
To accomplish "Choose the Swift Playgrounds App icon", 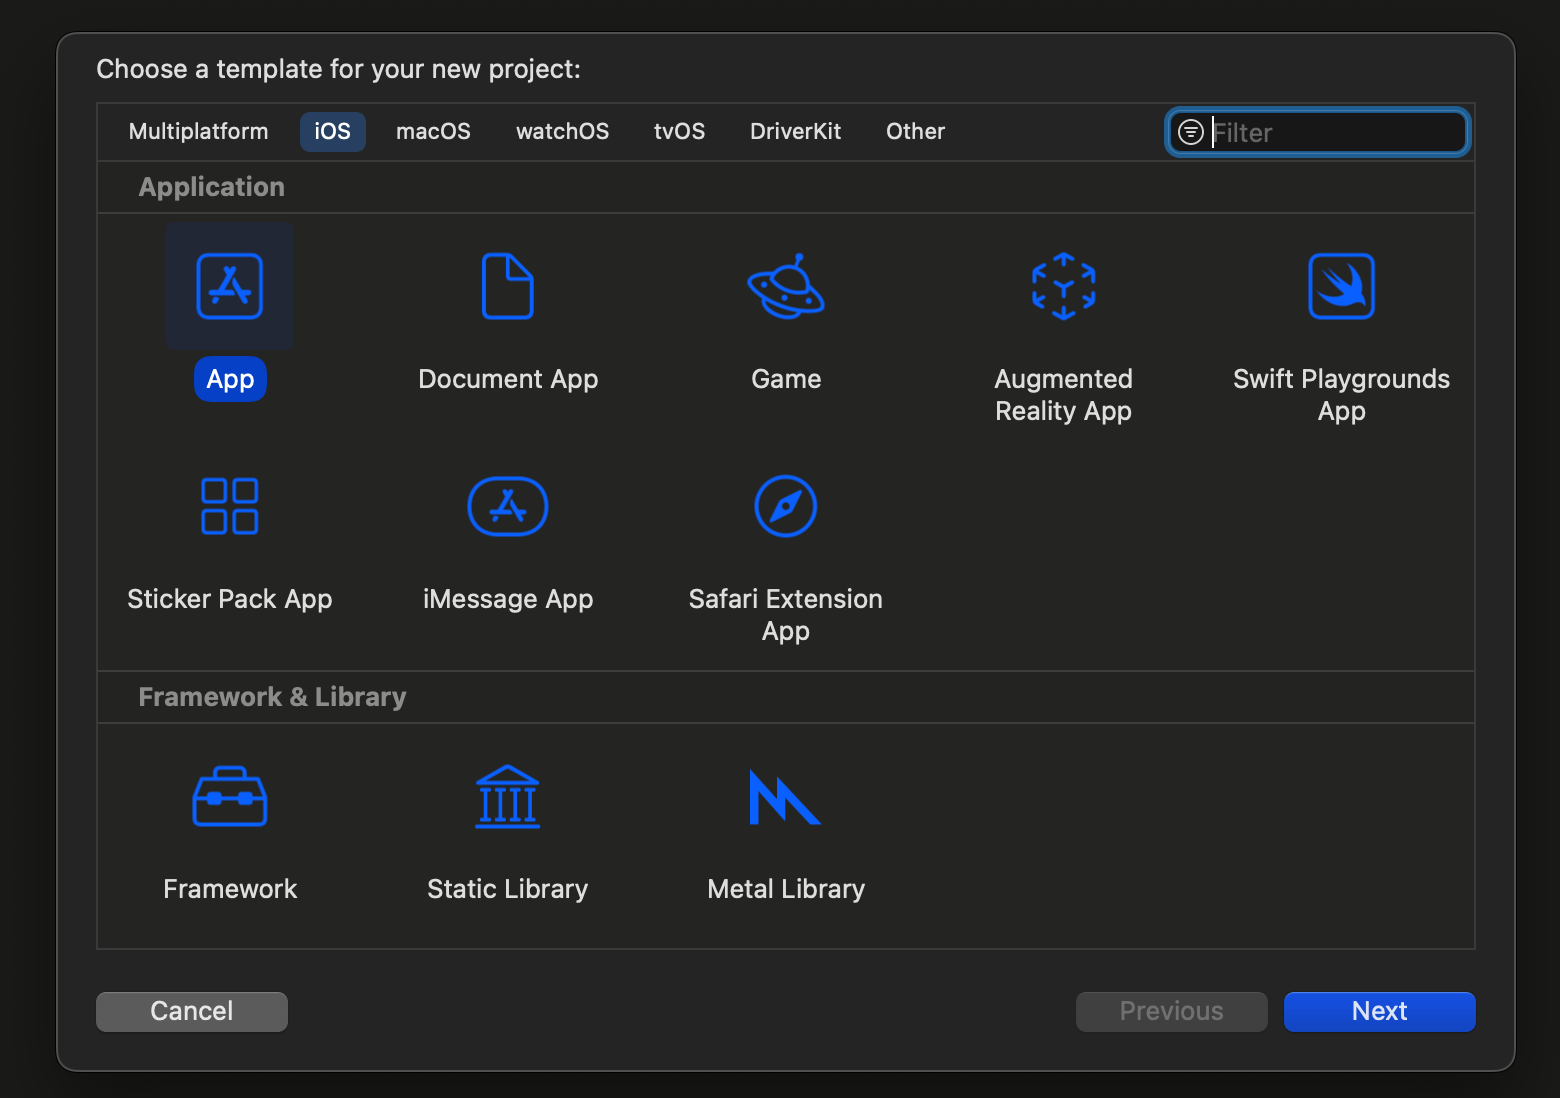I will [x=1342, y=286].
